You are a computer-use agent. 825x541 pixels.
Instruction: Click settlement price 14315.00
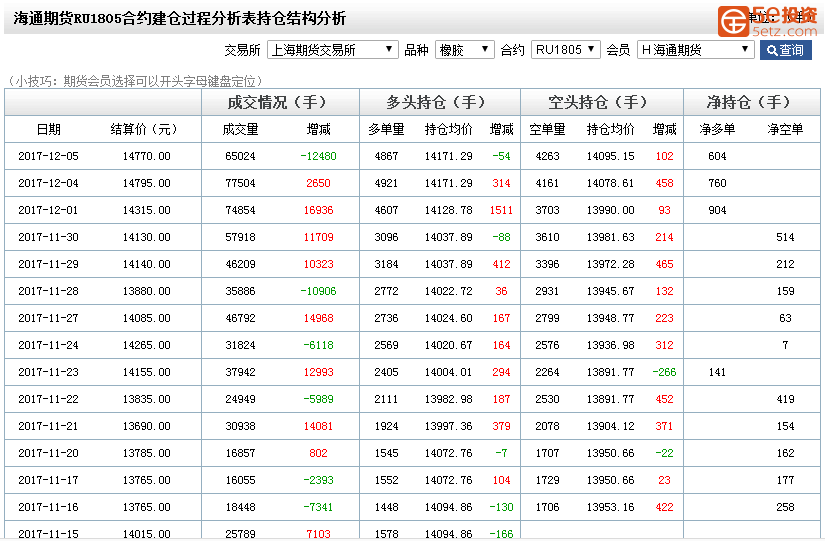click(146, 210)
